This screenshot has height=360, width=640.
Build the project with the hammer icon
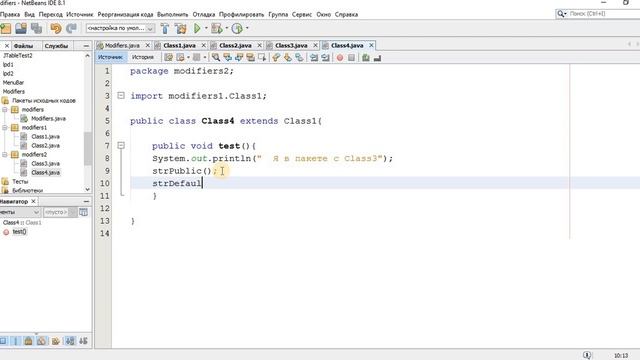point(164,28)
